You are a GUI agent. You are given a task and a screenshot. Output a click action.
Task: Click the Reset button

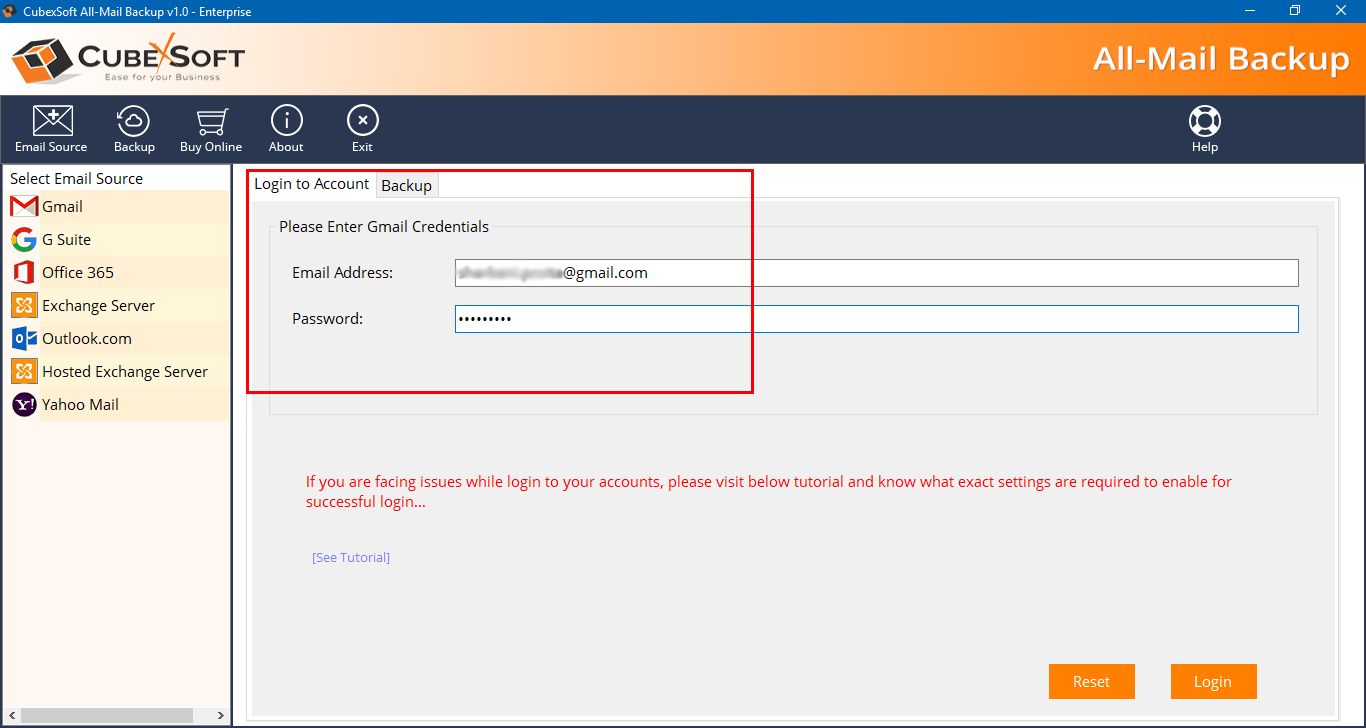pyautogui.click(x=1091, y=682)
